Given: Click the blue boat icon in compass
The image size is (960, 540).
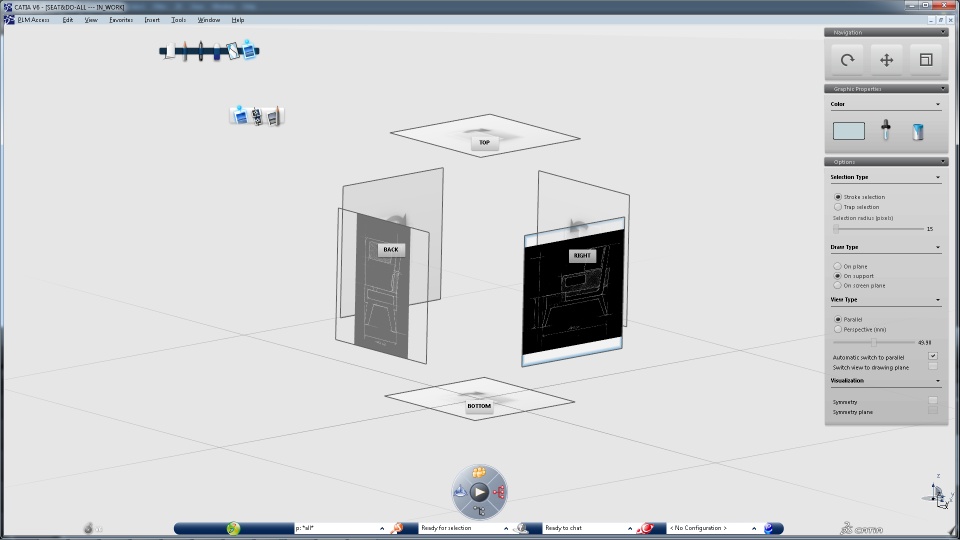Looking at the screenshot, I should [x=460, y=491].
